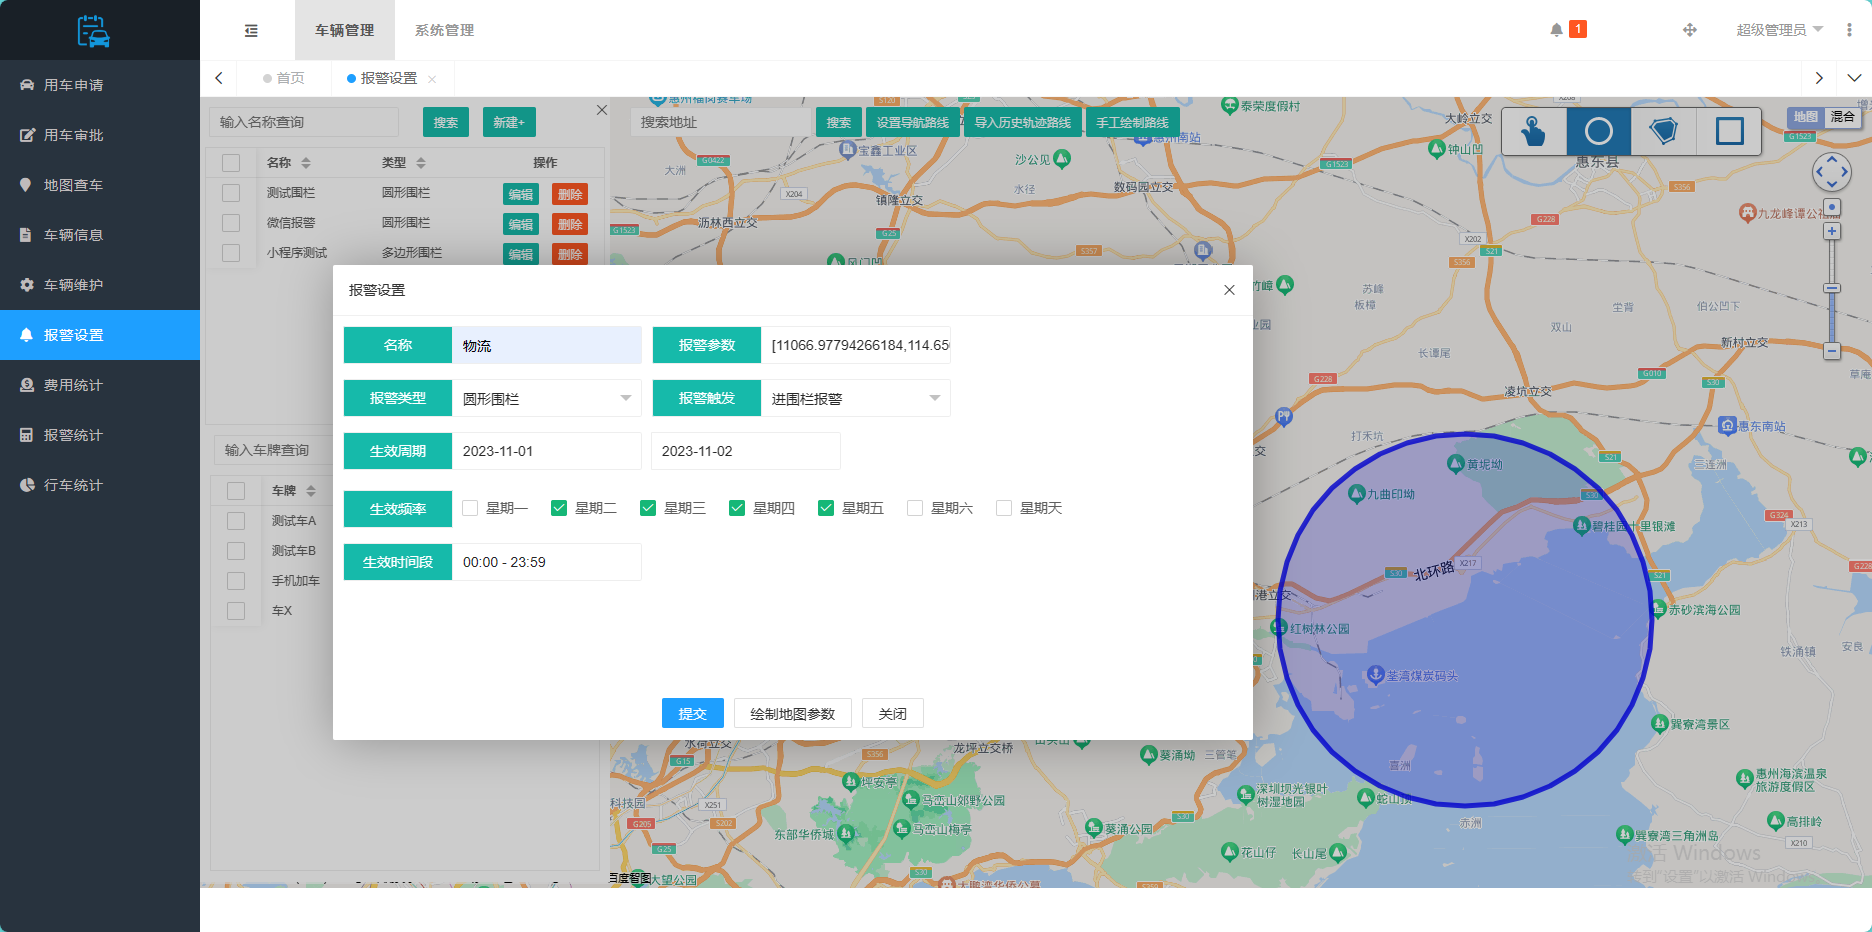1872x932 pixels.
Task: Click the 用车审批 edit icon
Action: pyautogui.click(x=27, y=135)
